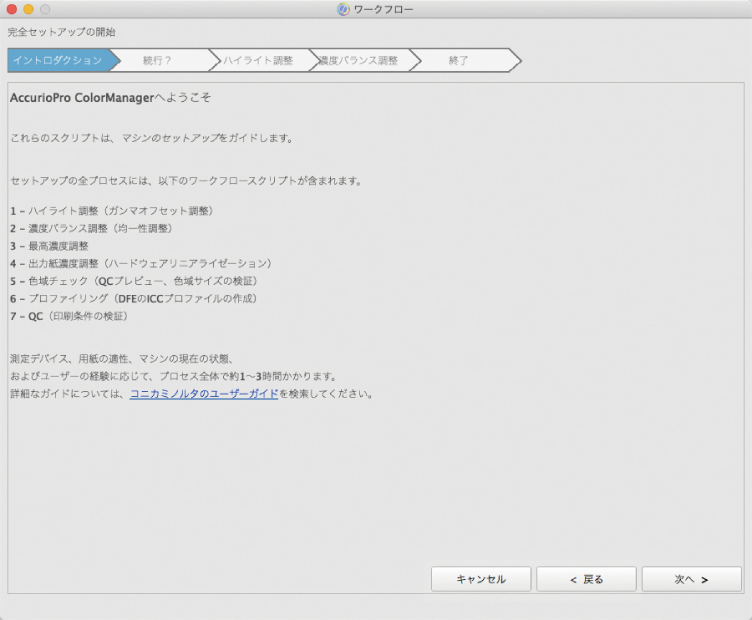Open the コニカミノルタのユーザーガイド link
Viewport: 752px width, 620px height.
click(x=203, y=394)
